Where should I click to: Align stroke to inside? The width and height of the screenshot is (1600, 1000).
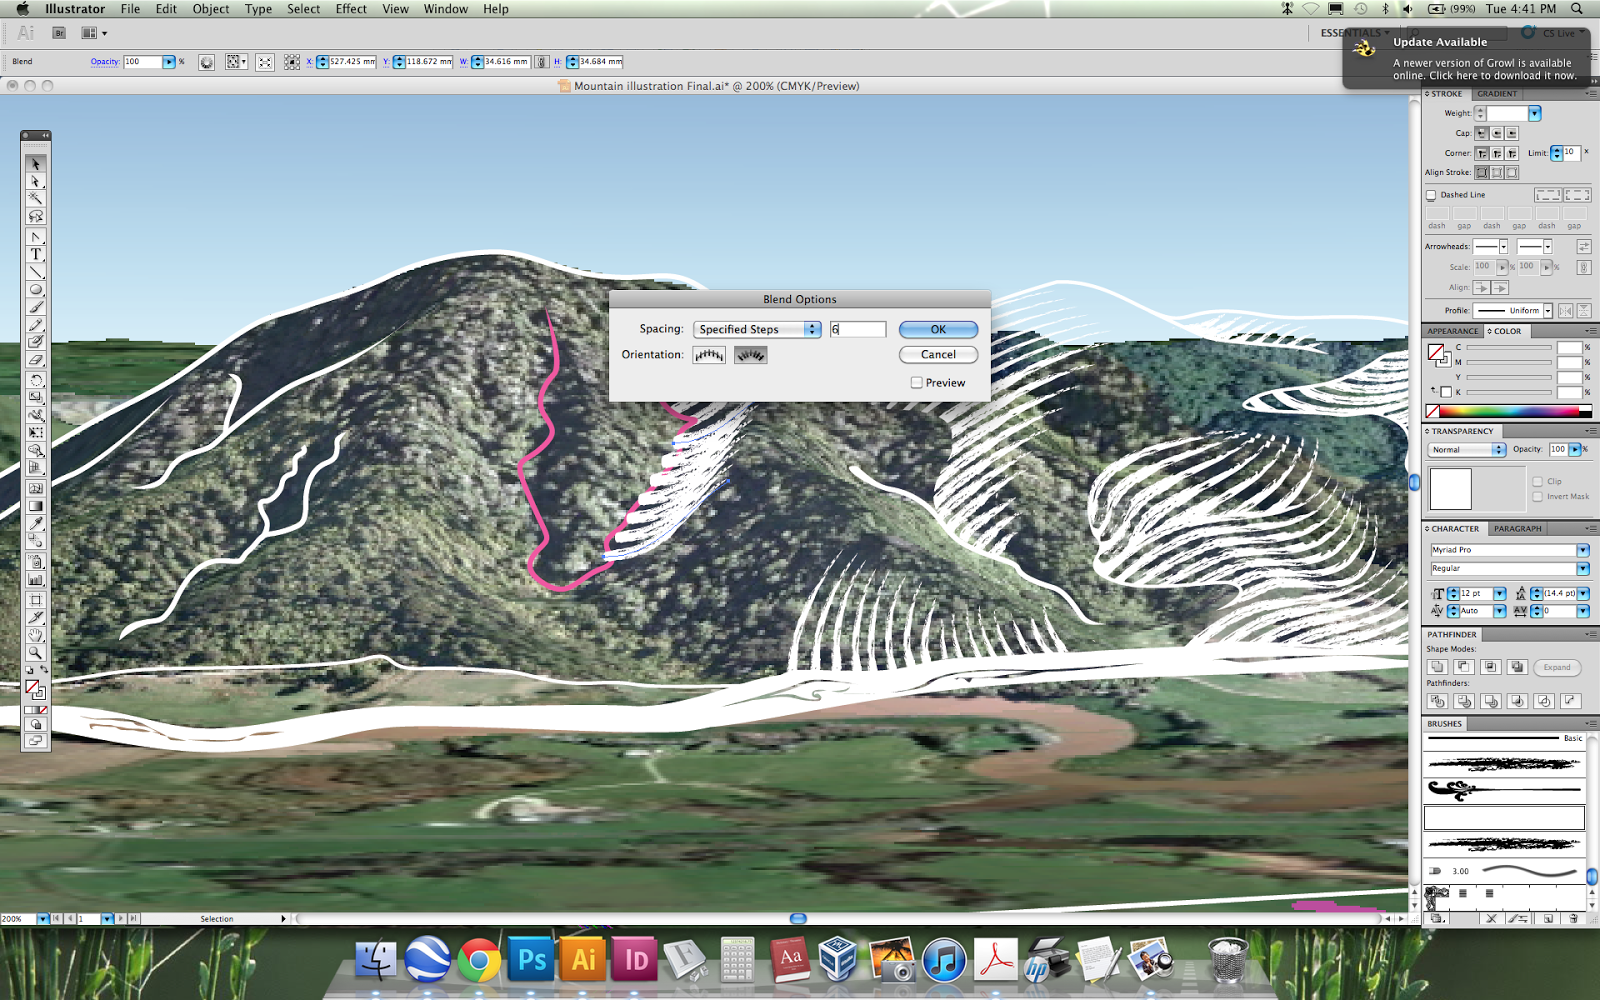[1497, 173]
